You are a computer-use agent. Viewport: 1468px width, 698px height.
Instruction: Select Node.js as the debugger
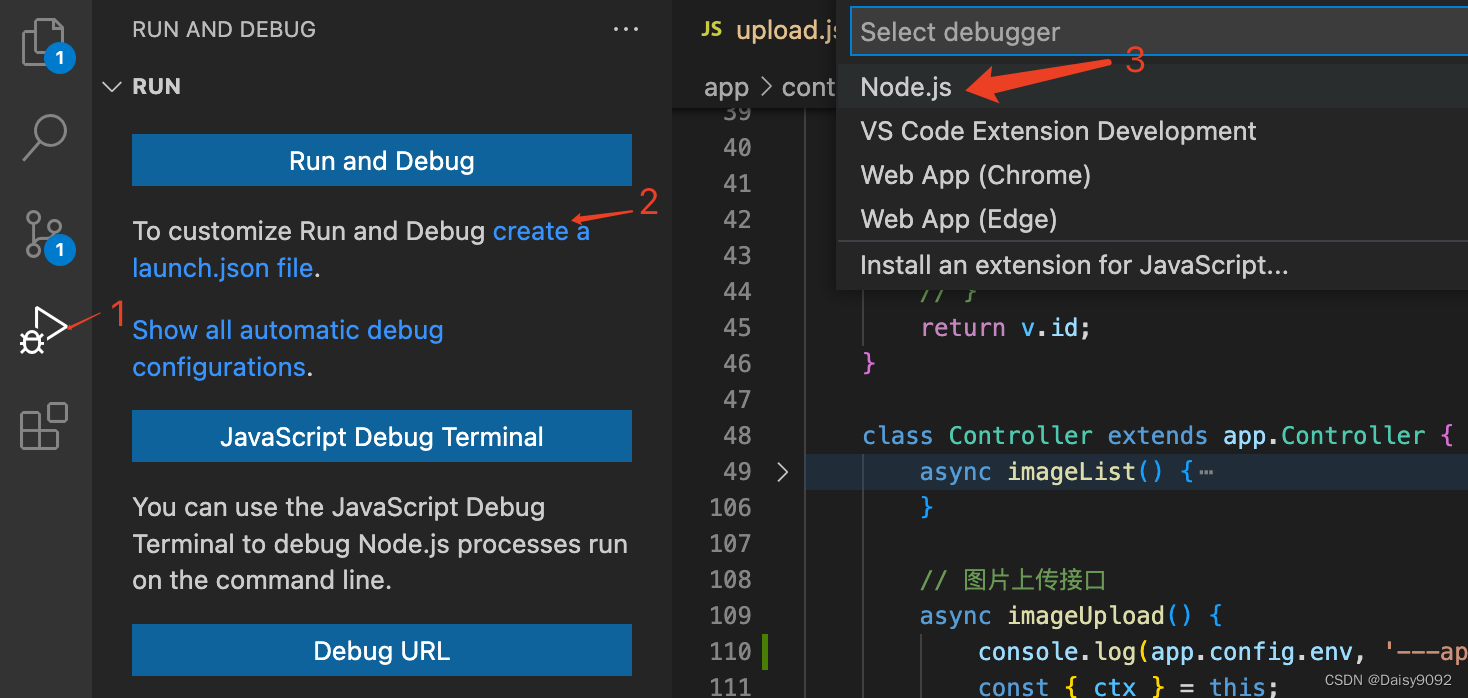point(906,87)
